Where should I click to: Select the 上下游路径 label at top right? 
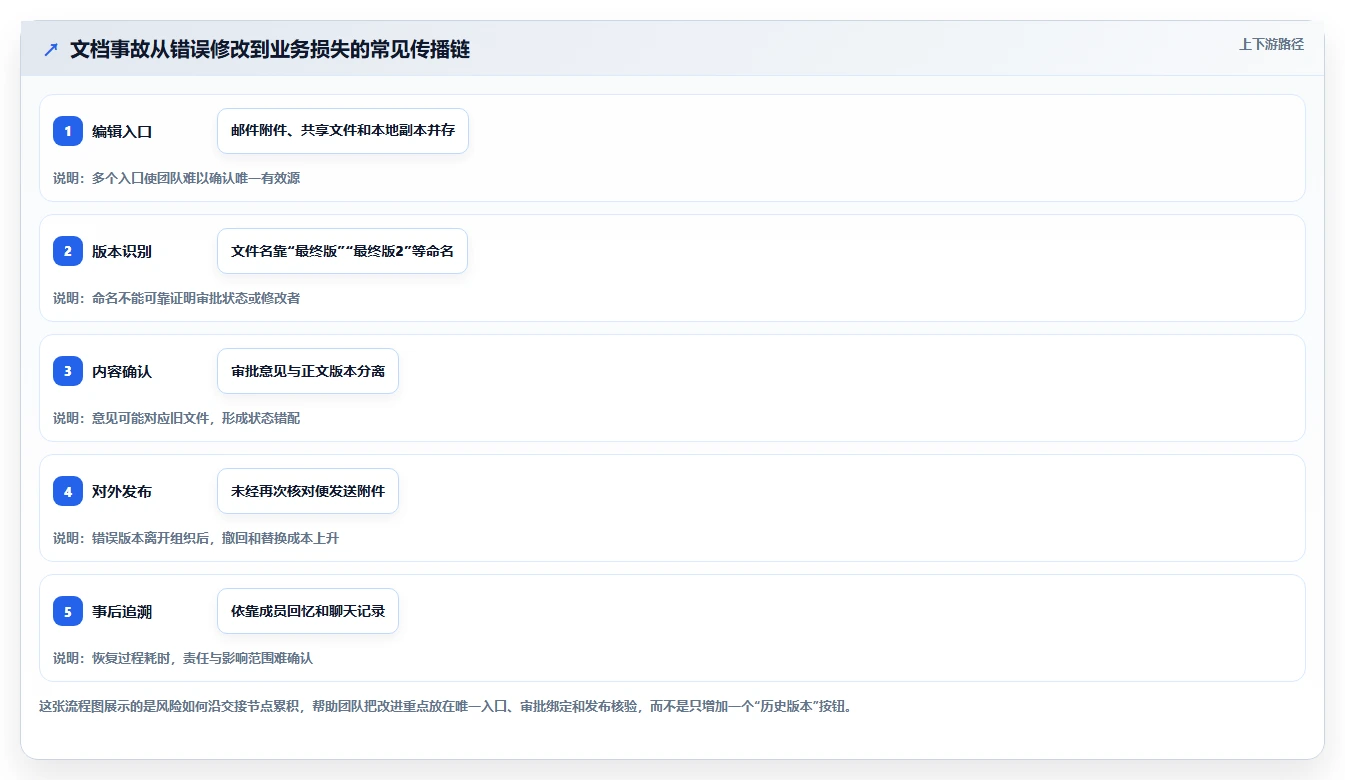1271,44
